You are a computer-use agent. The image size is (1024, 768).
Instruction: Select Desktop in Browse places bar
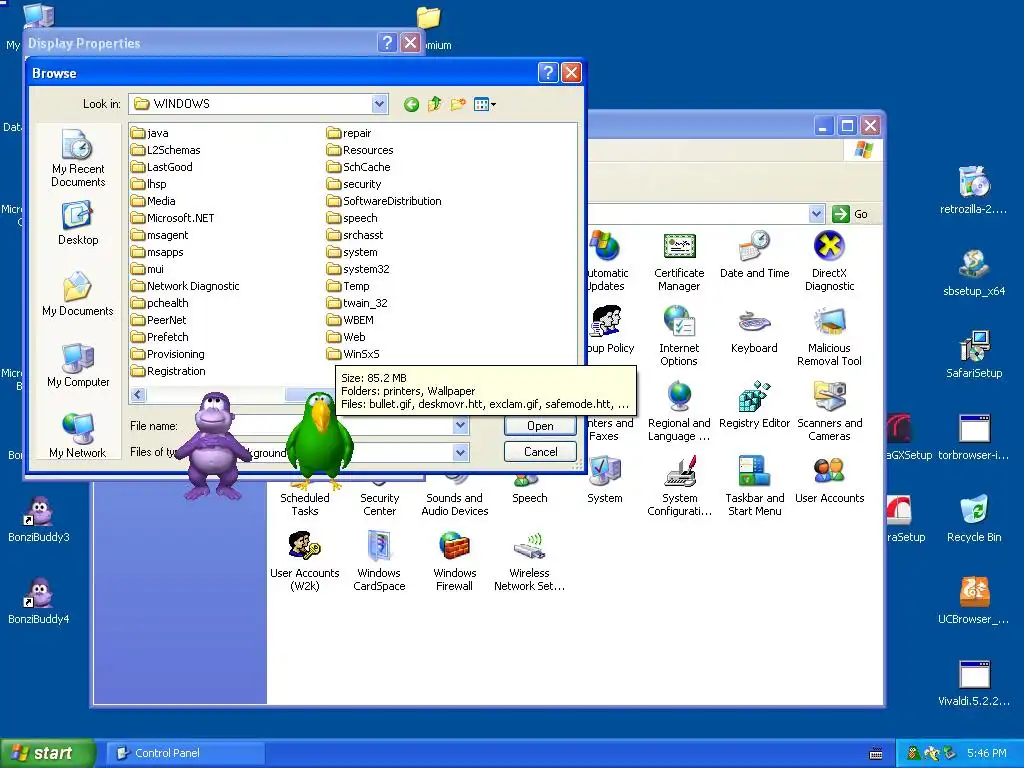pos(78,223)
